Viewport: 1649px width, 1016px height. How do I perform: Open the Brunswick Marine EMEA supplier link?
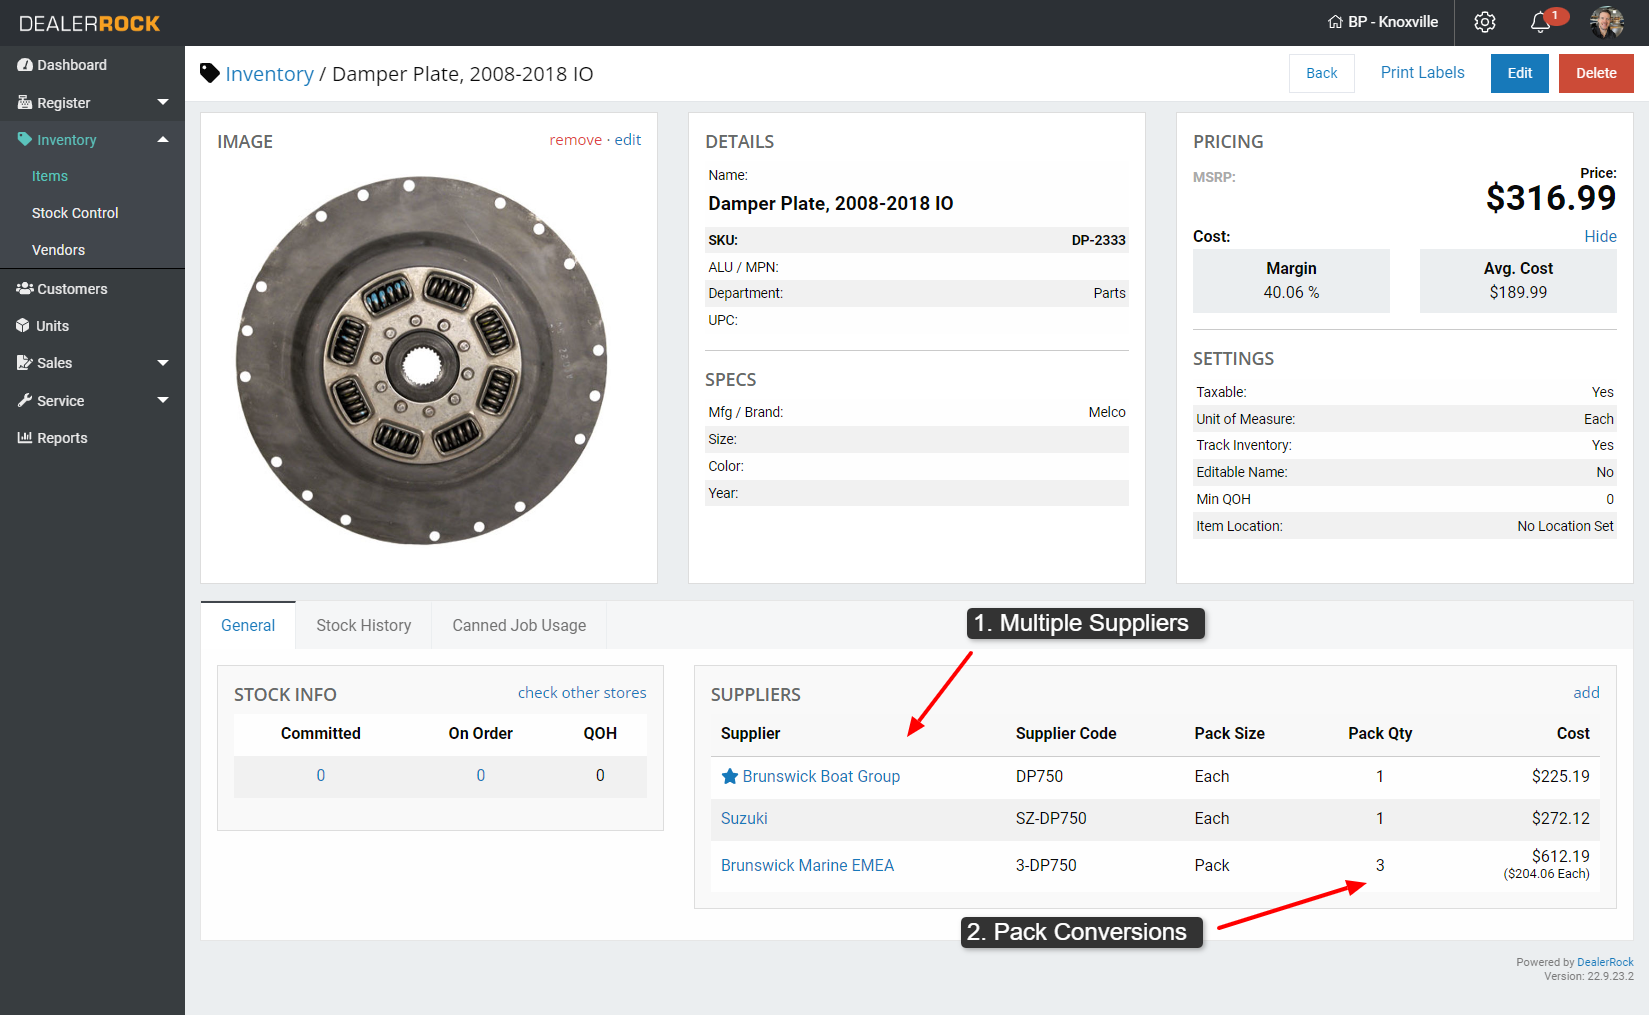point(807,865)
